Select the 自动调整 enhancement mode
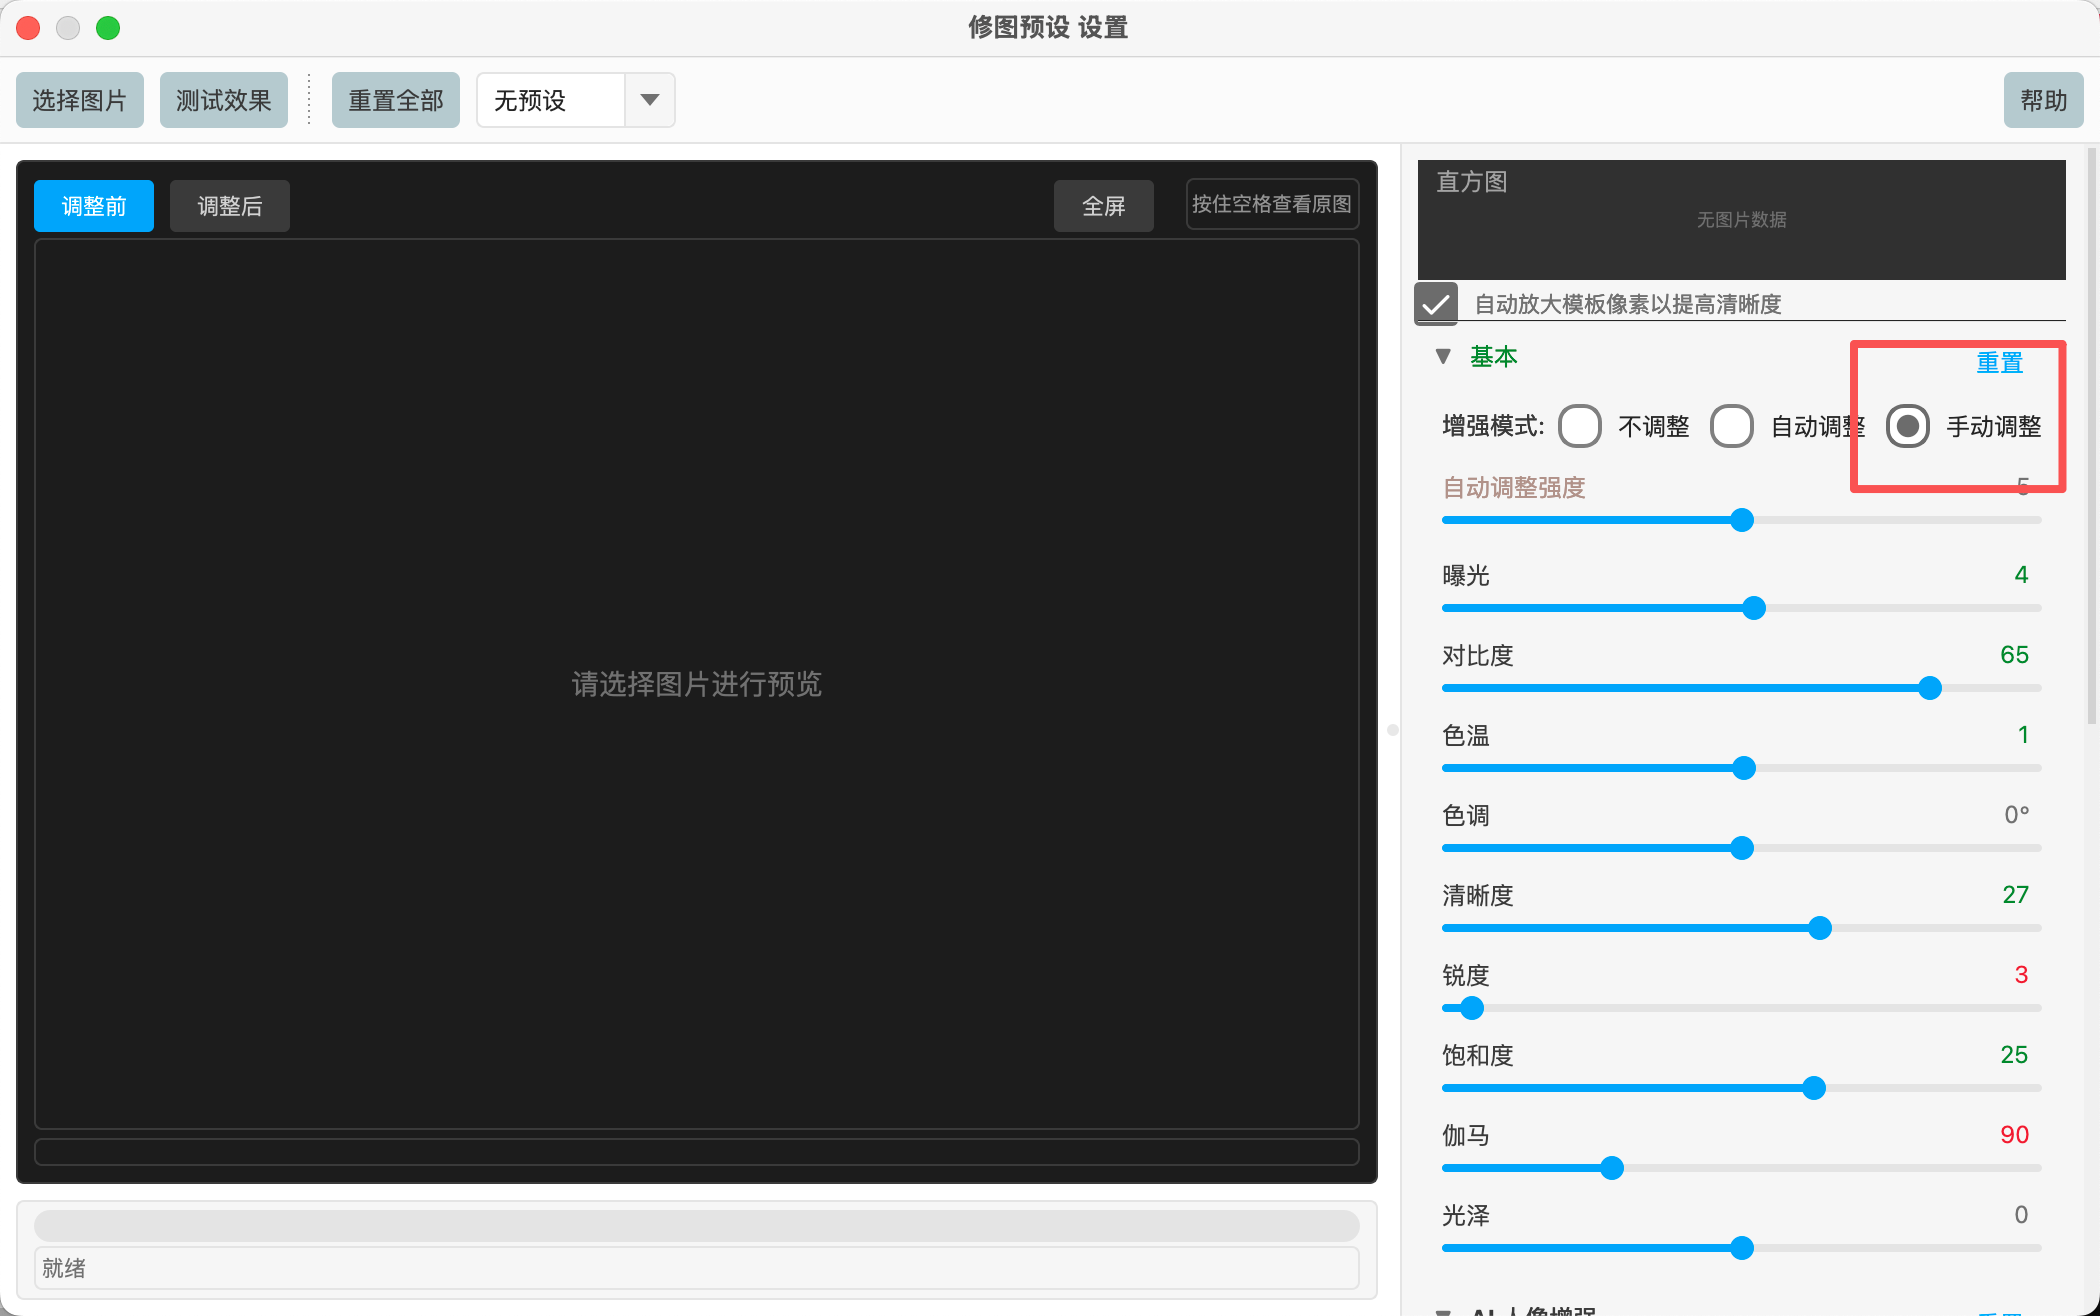The width and height of the screenshot is (2100, 1316). point(1731,426)
